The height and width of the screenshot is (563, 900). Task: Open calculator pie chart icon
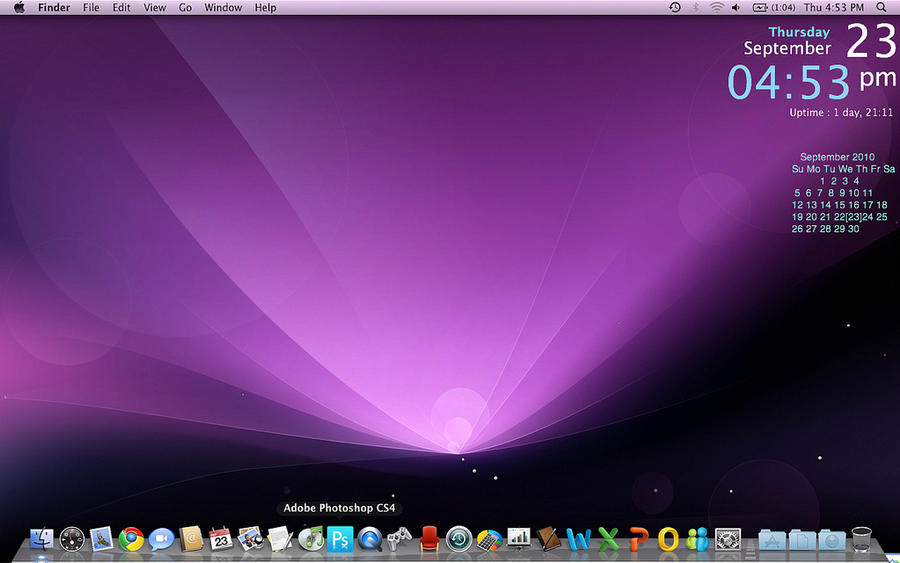(x=489, y=539)
